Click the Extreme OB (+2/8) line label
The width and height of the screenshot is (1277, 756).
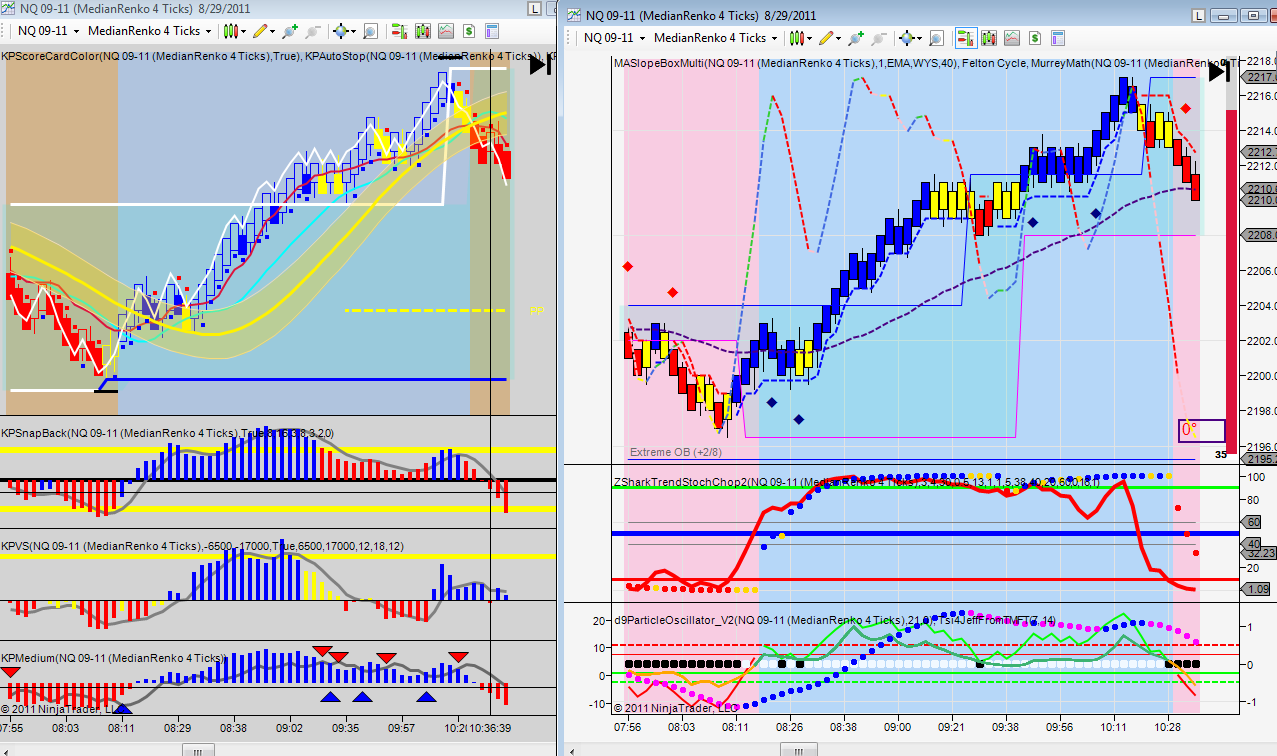tap(677, 452)
